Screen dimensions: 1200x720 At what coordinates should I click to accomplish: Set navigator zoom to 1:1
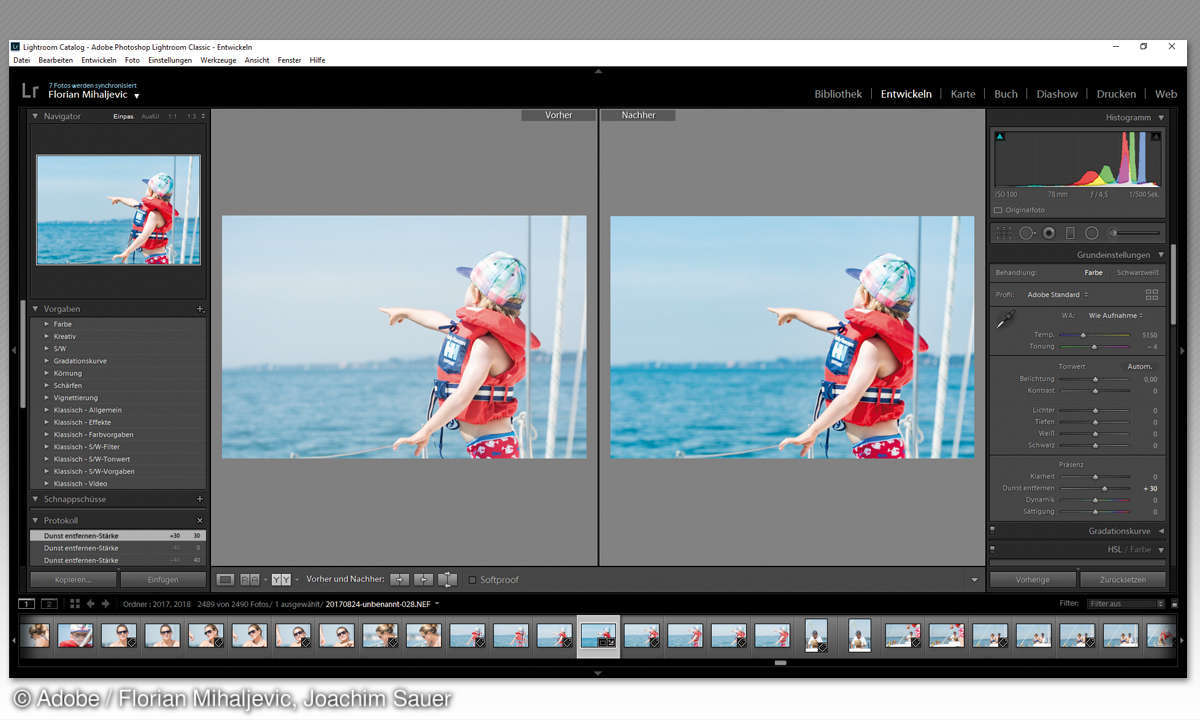tap(172, 116)
